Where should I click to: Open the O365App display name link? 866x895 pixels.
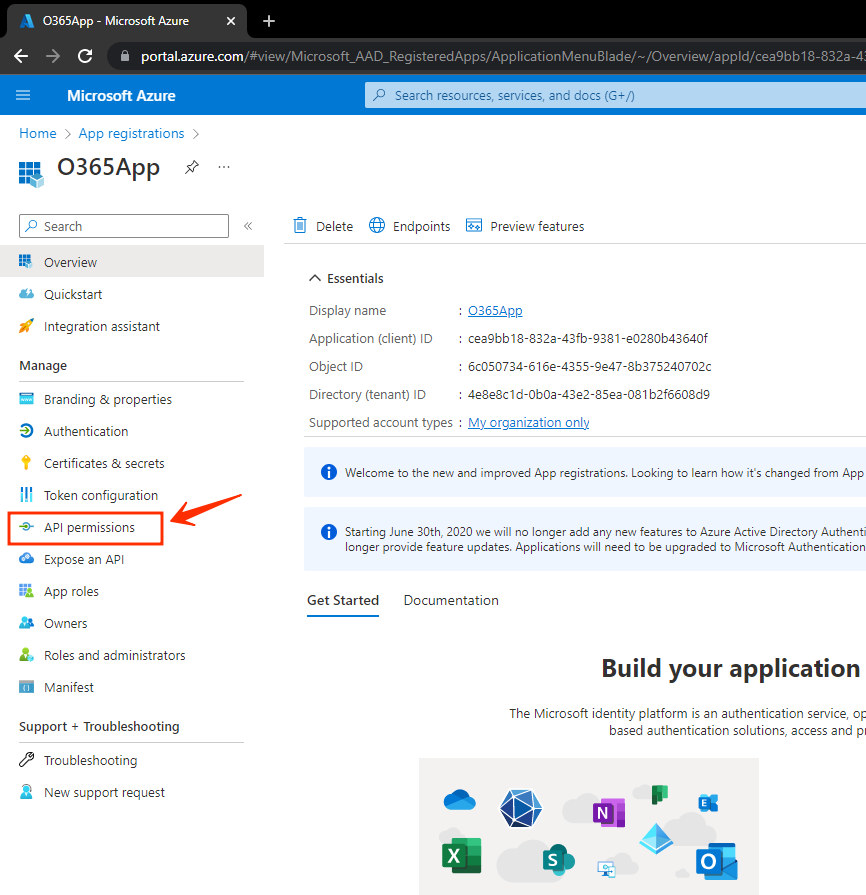coord(495,310)
